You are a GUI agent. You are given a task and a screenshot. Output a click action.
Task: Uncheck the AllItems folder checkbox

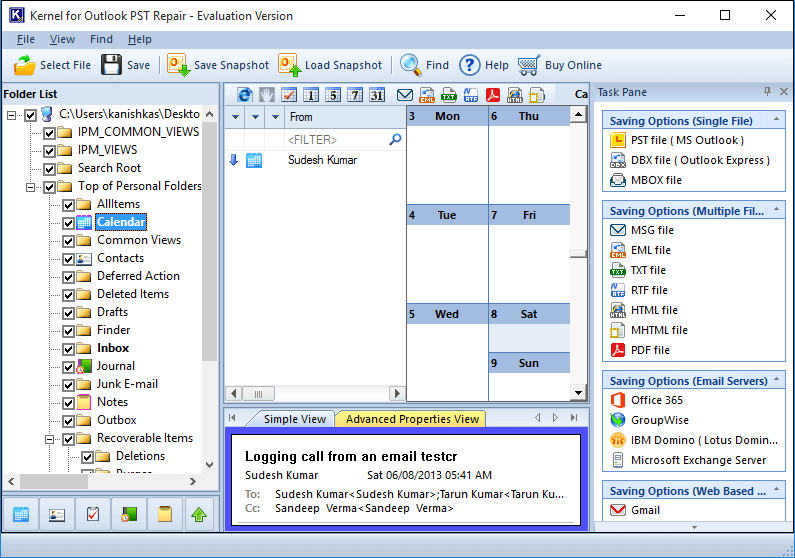click(68, 205)
